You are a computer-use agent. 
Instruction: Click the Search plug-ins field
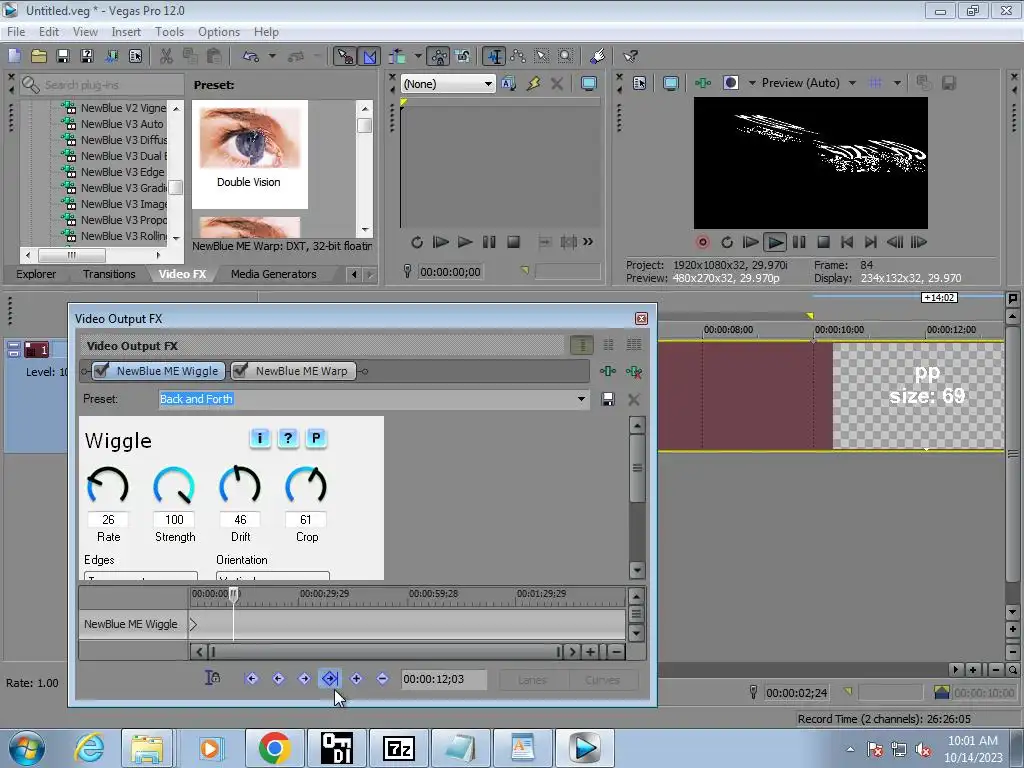pos(103,85)
